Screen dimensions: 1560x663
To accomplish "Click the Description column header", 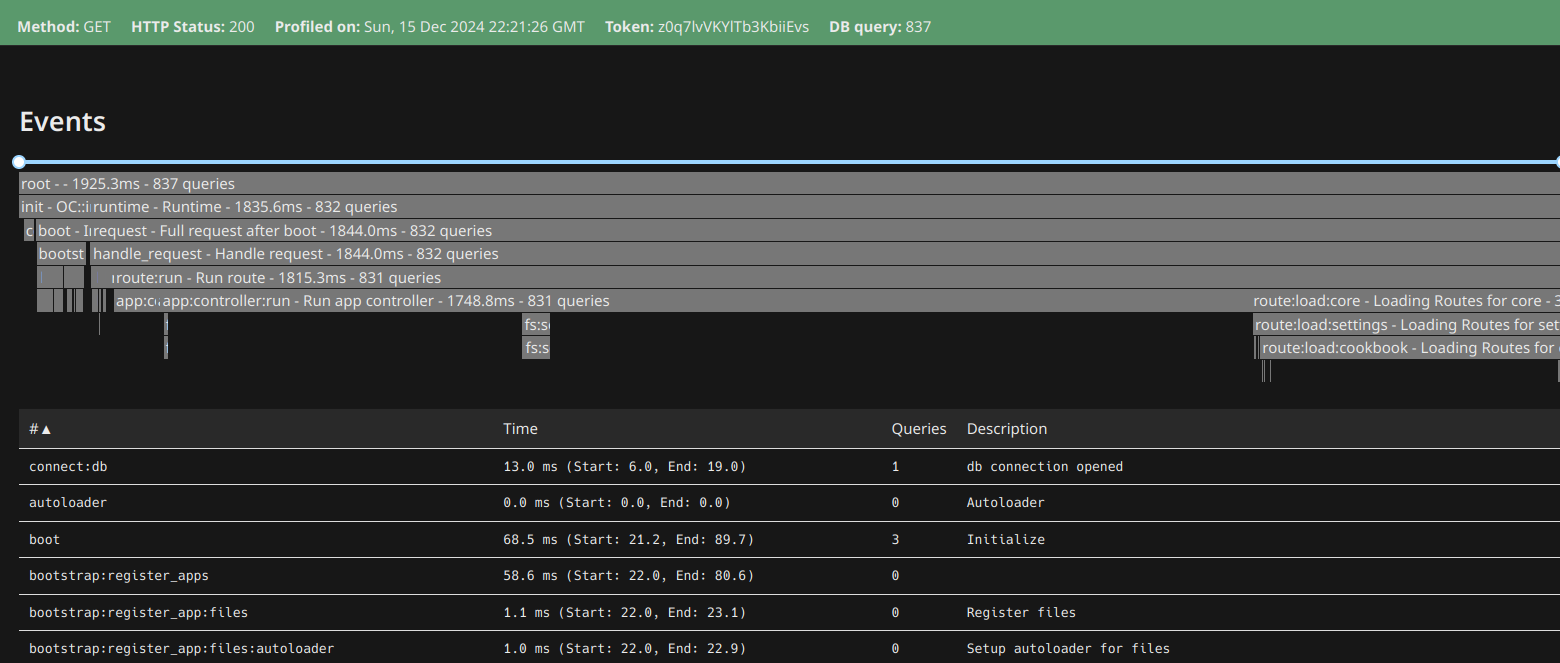I will (1006, 429).
